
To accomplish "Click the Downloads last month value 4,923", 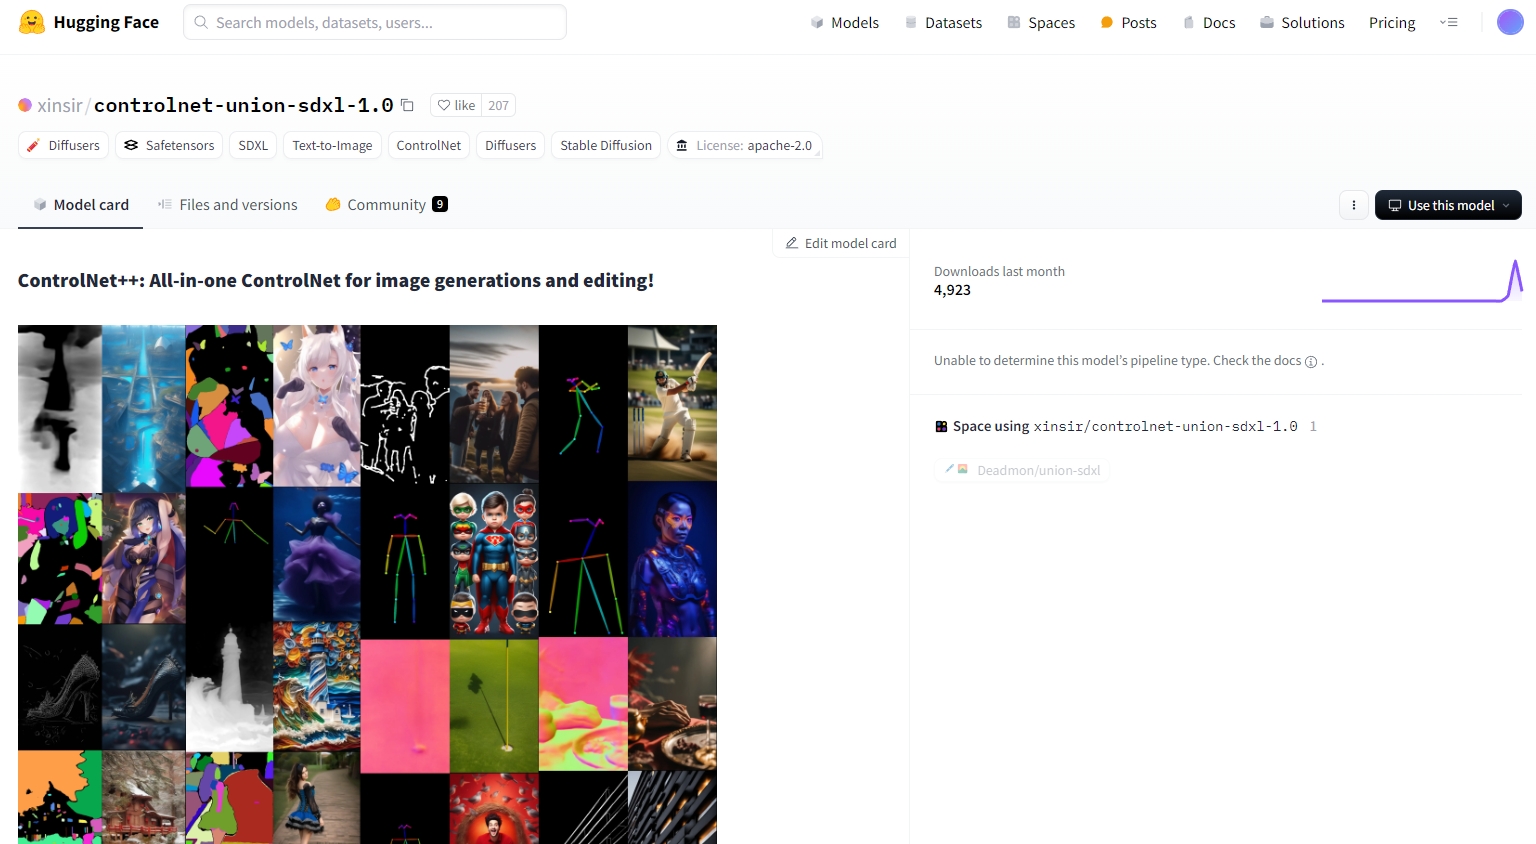I will pyautogui.click(x=952, y=290).
